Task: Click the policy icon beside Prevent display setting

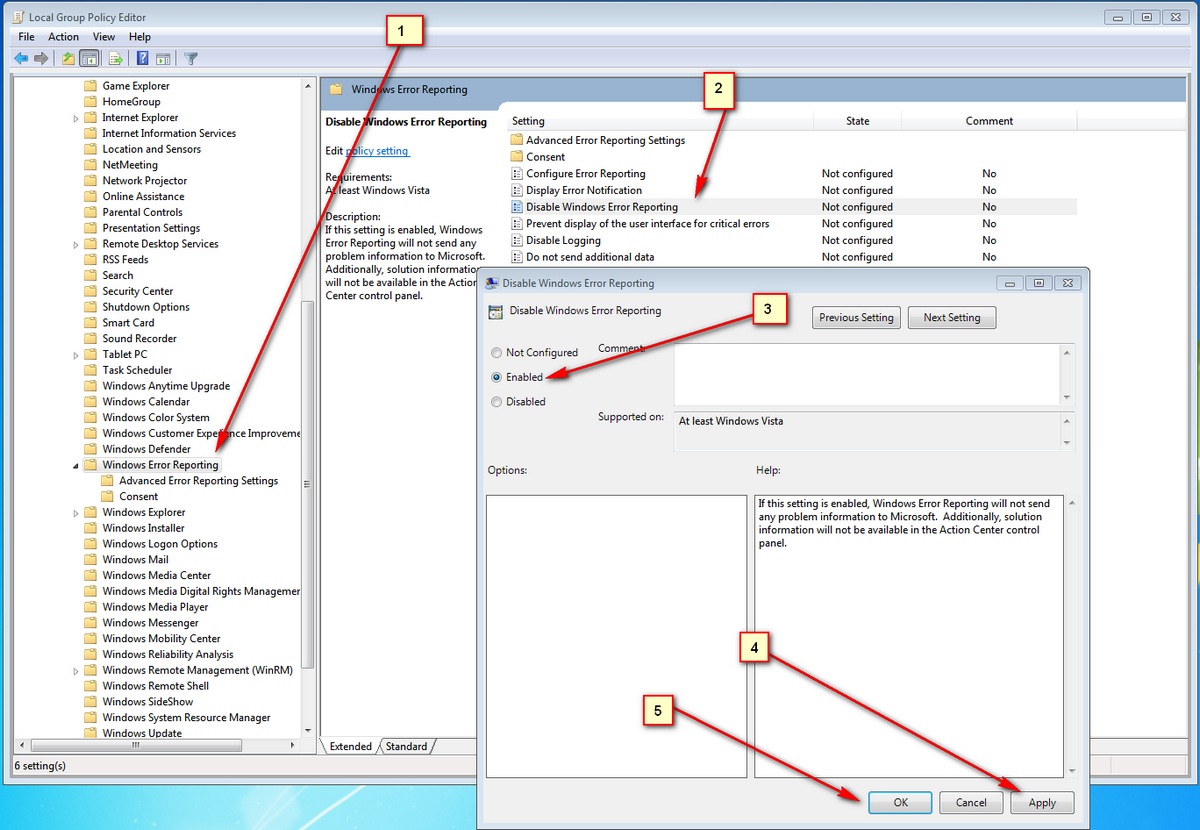Action: point(517,224)
